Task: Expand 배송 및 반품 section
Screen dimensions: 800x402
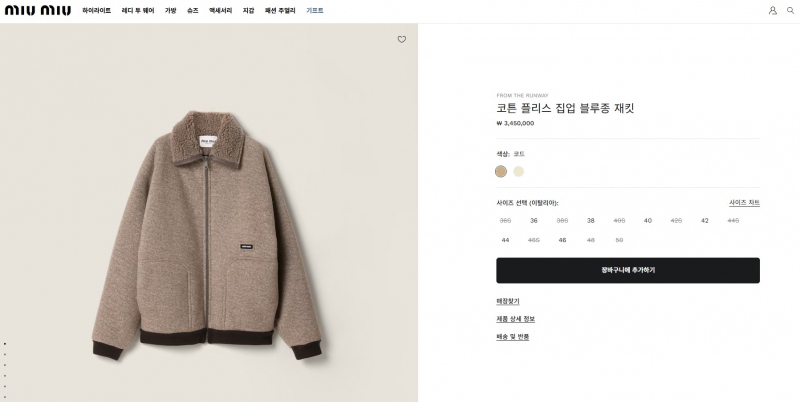Action: [513, 337]
